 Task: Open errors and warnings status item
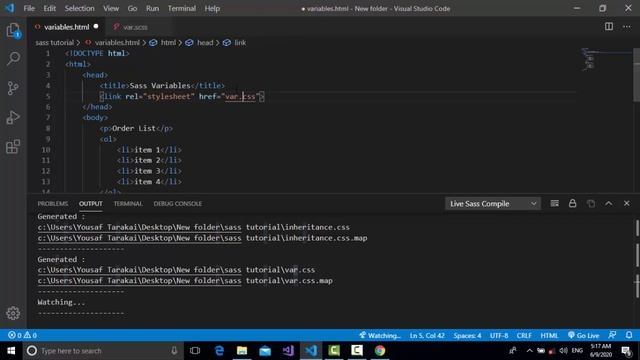pyautogui.click(x=22, y=335)
